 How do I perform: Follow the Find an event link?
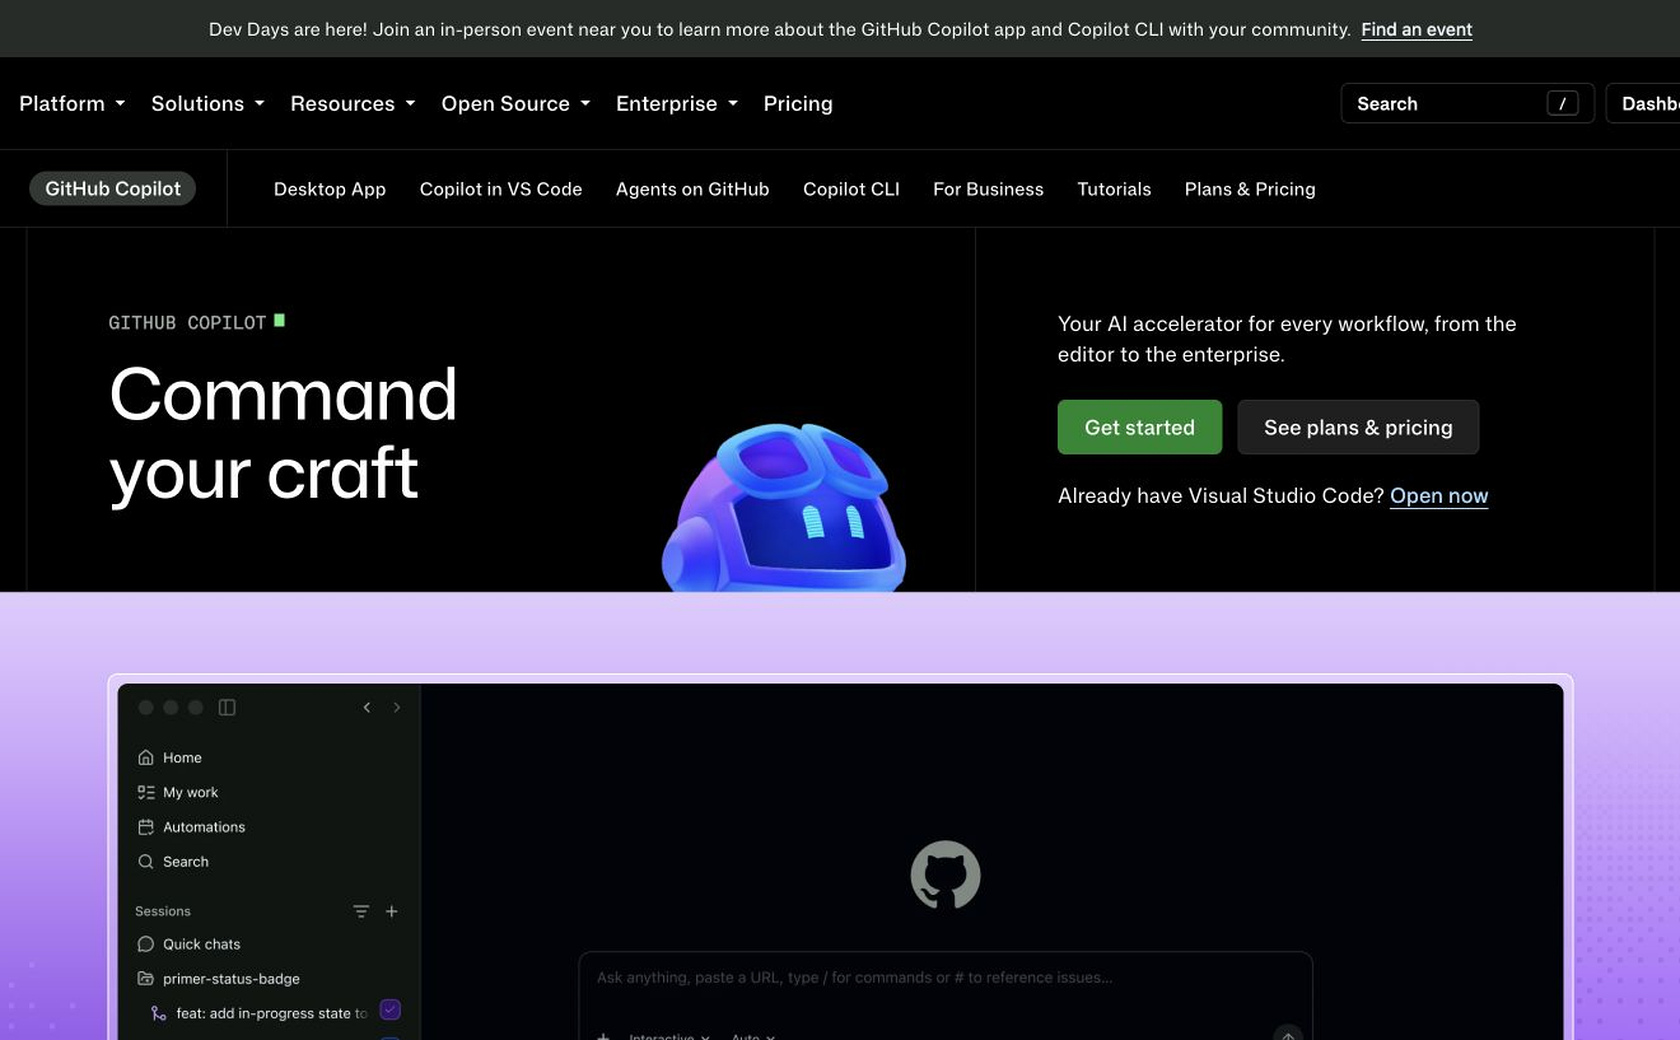(1416, 29)
